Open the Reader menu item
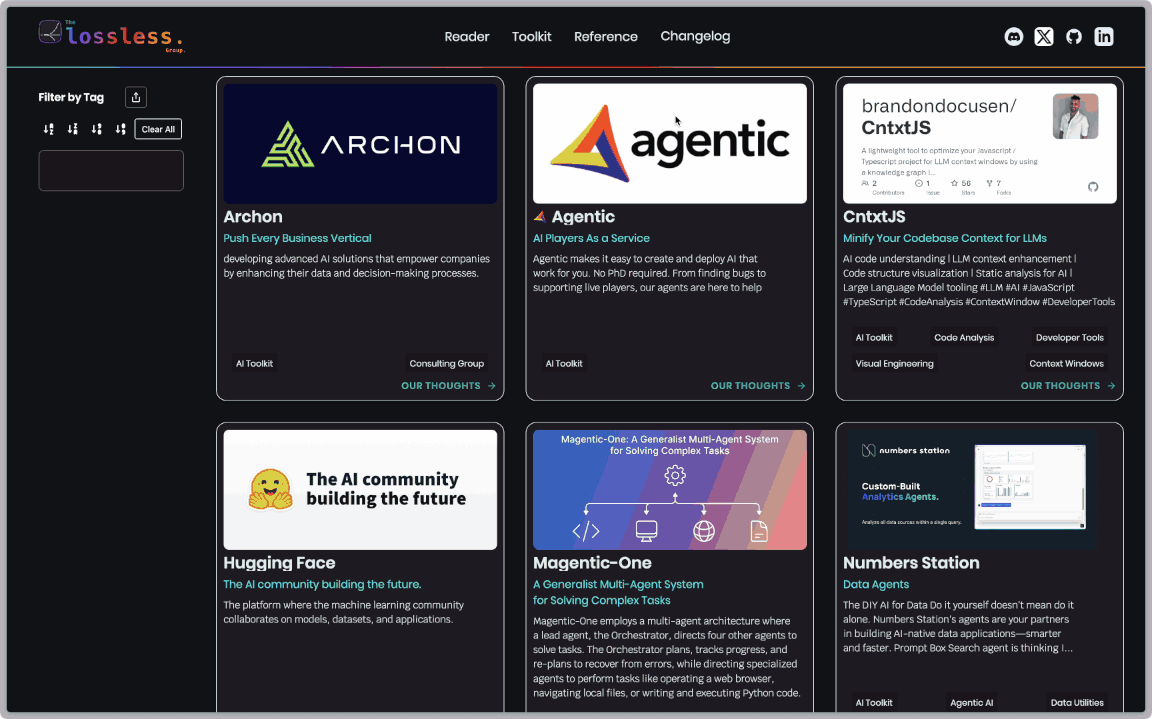1152x719 pixels. tap(467, 37)
